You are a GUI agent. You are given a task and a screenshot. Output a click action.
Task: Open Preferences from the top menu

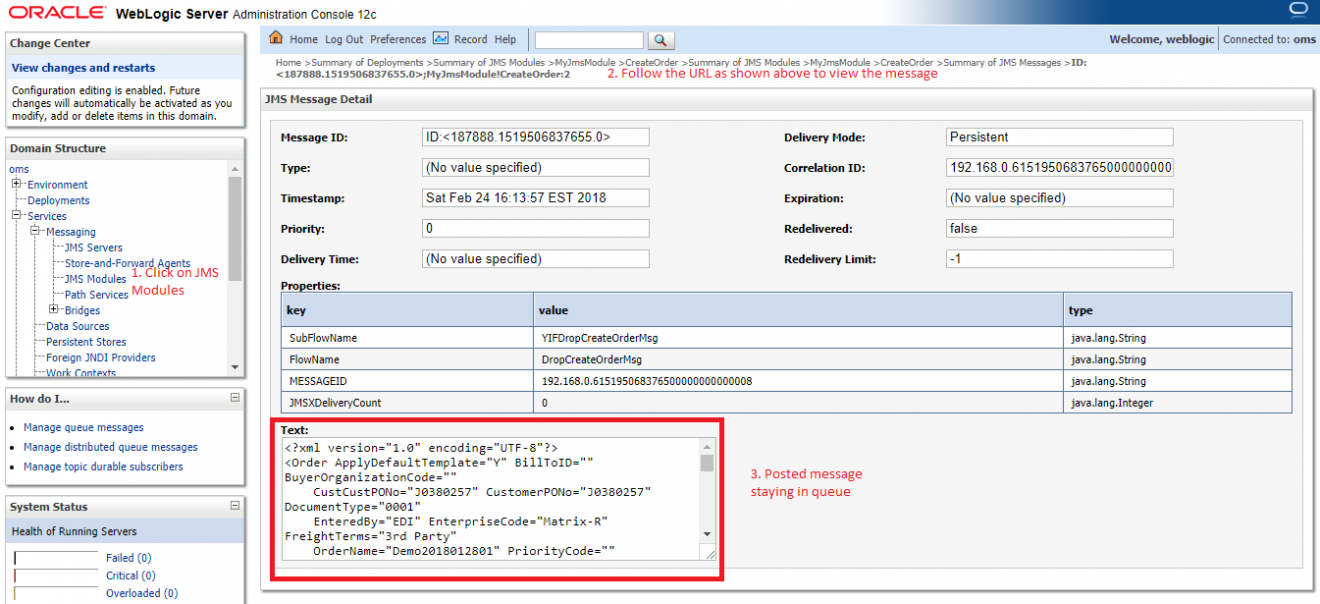pos(397,39)
